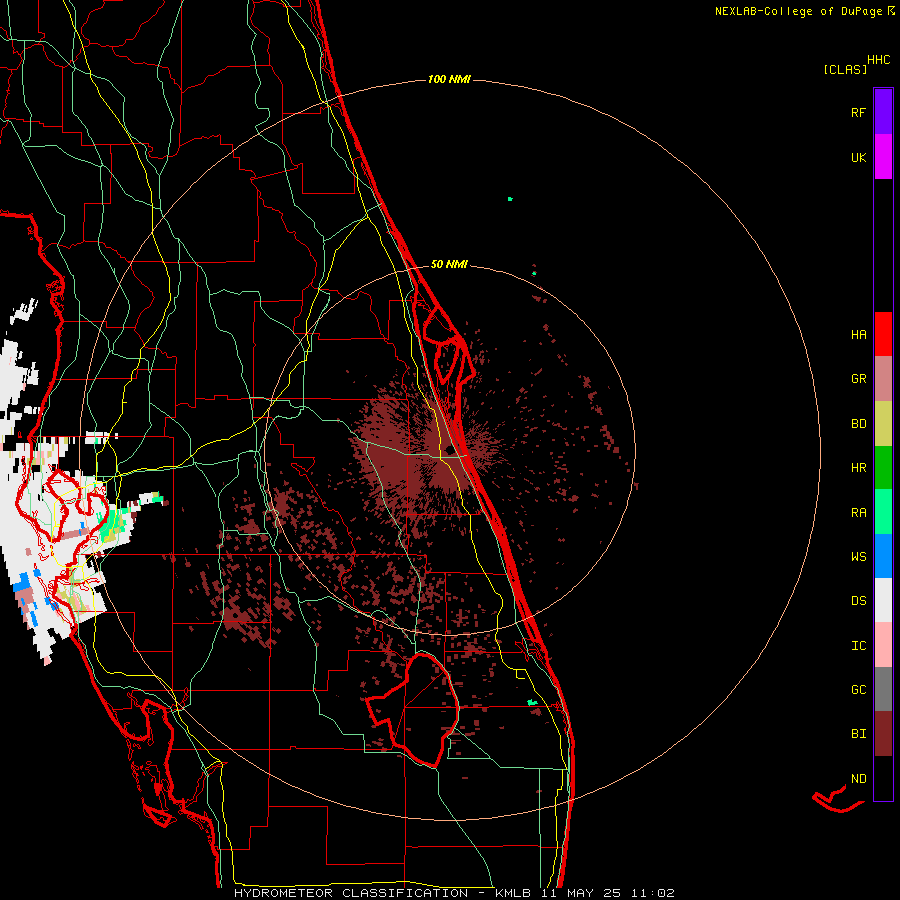
Task: Click the BI brown legend swatch
Action: tap(883, 734)
